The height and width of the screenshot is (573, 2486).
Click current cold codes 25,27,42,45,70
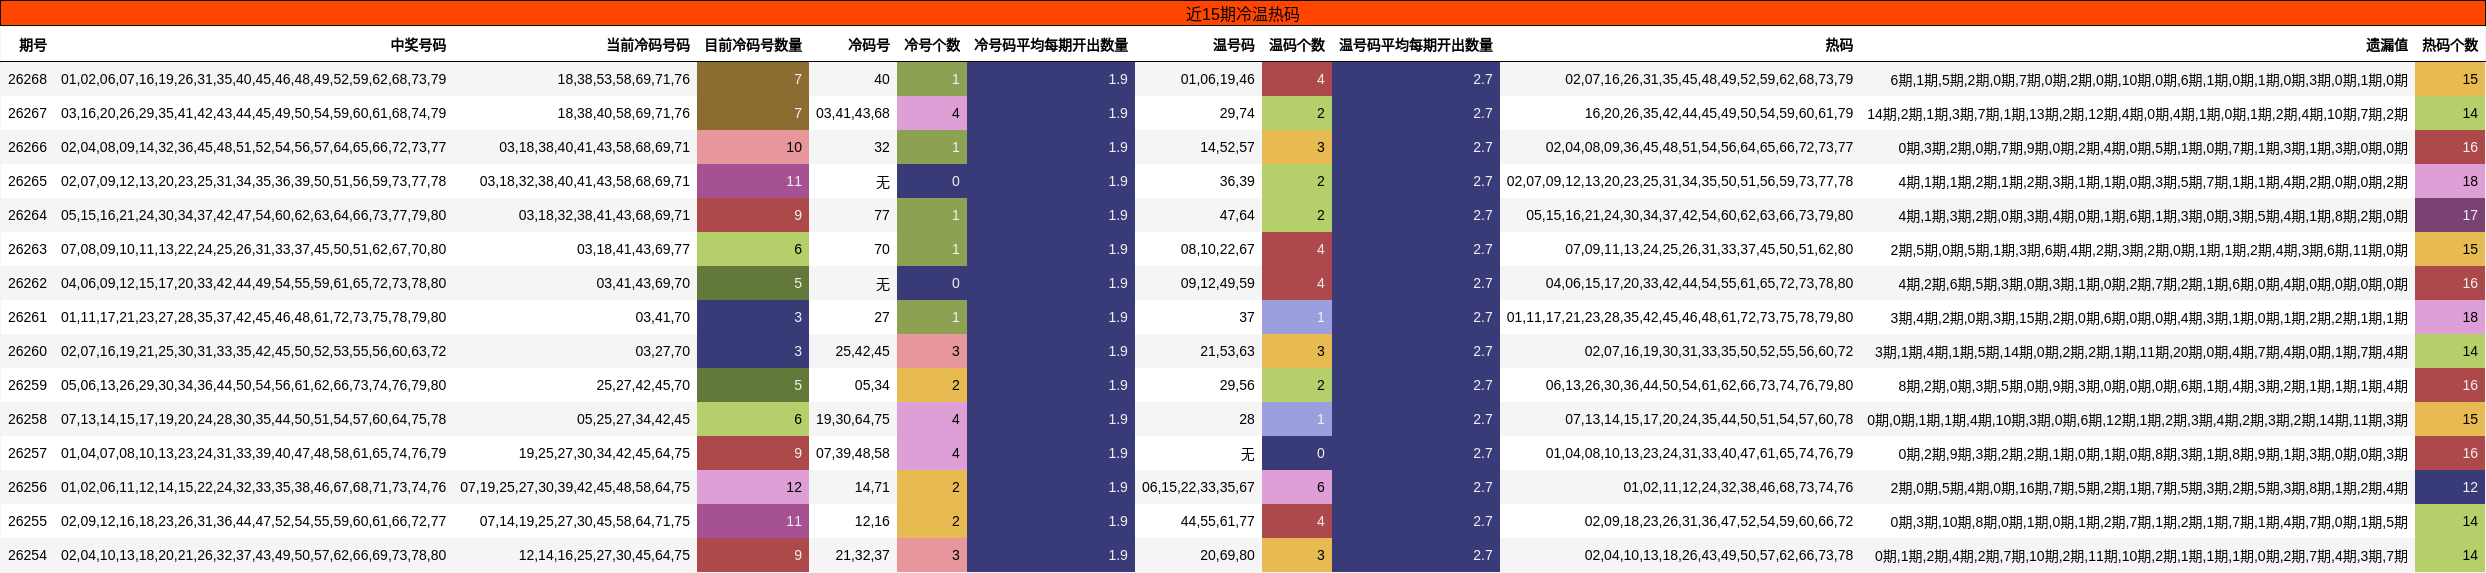pos(643,385)
